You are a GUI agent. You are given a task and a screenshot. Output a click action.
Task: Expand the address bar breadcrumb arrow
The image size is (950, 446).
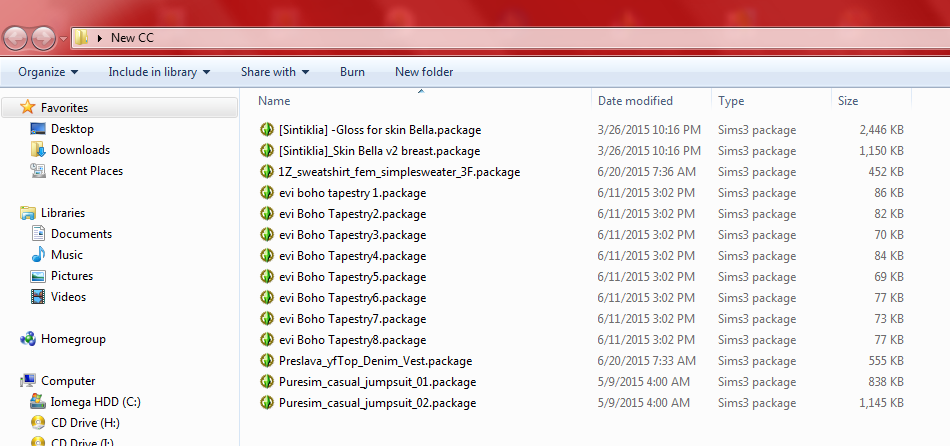coord(100,38)
